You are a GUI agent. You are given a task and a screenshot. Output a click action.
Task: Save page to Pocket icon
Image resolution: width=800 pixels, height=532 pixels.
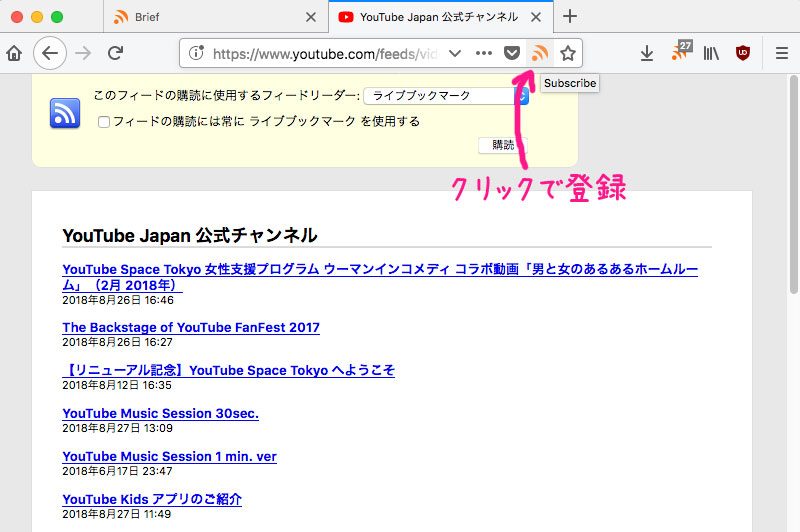point(512,53)
